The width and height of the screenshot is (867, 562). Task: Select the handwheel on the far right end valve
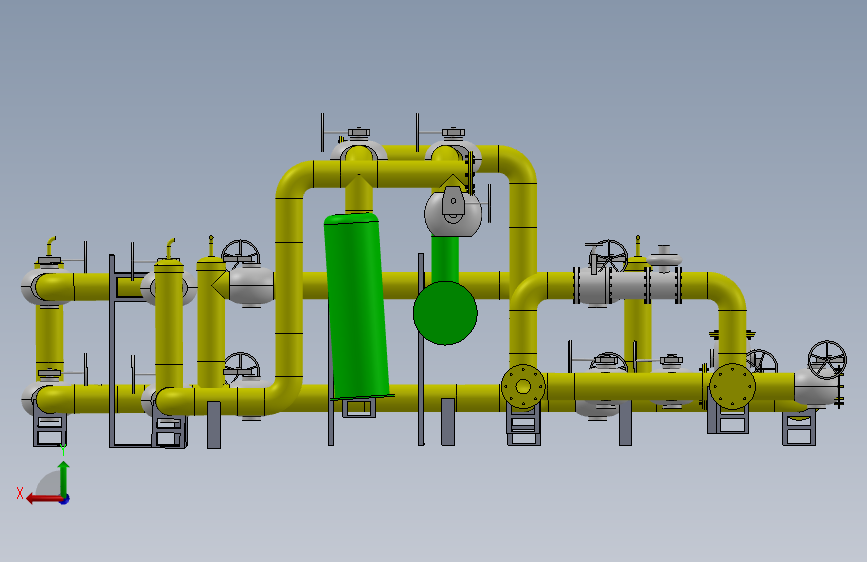click(x=827, y=360)
